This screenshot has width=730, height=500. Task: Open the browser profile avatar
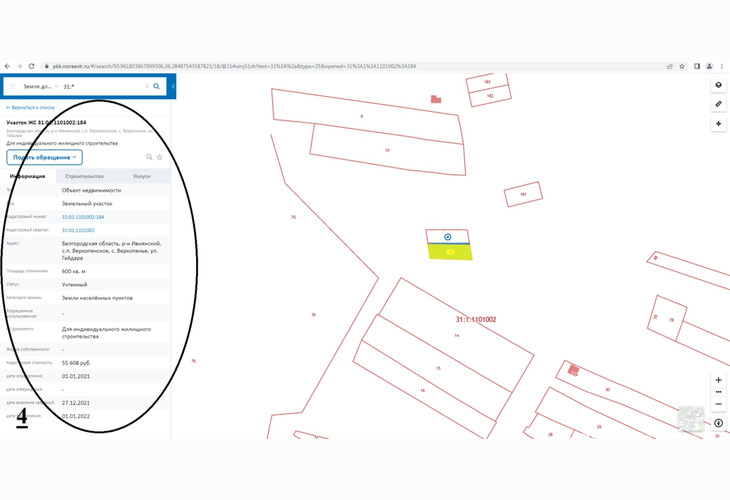(709, 67)
